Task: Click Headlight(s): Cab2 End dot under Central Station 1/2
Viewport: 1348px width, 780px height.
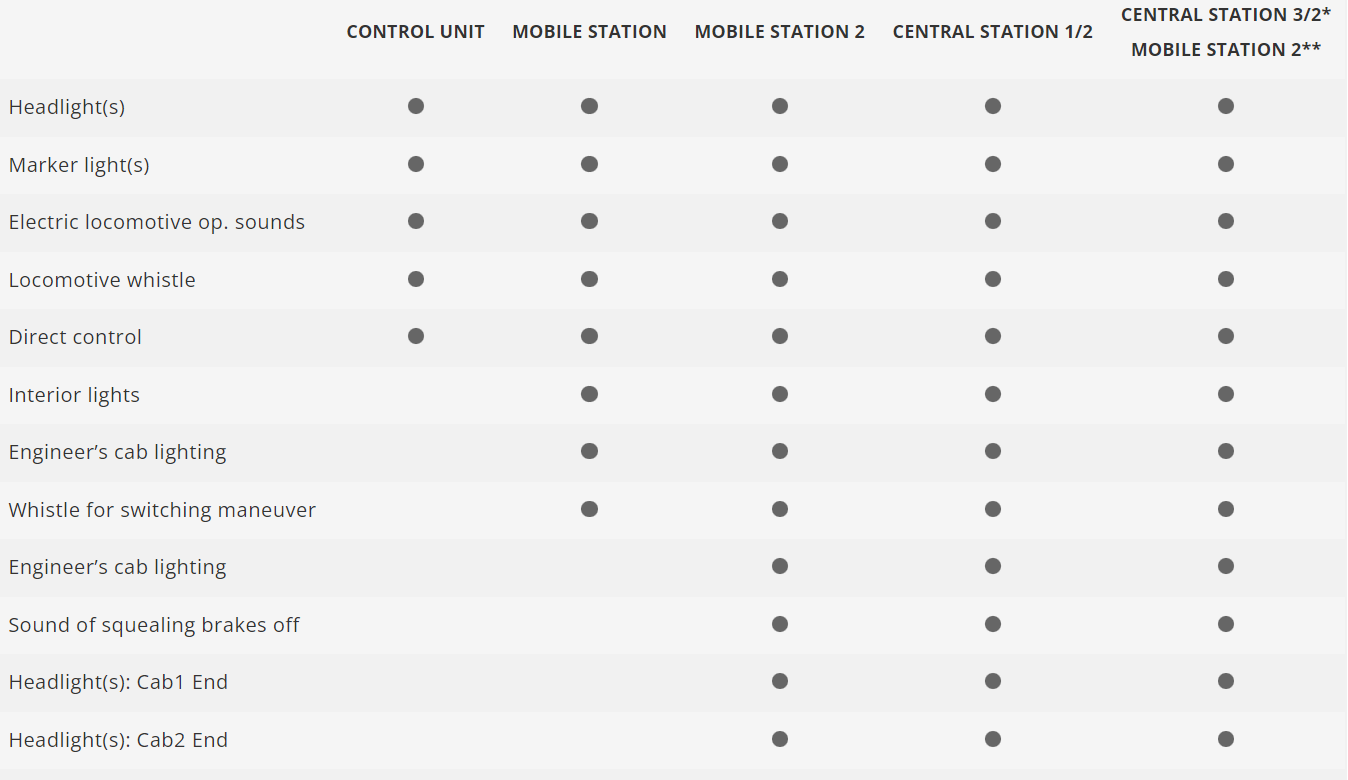Action: [x=992, y=739]
